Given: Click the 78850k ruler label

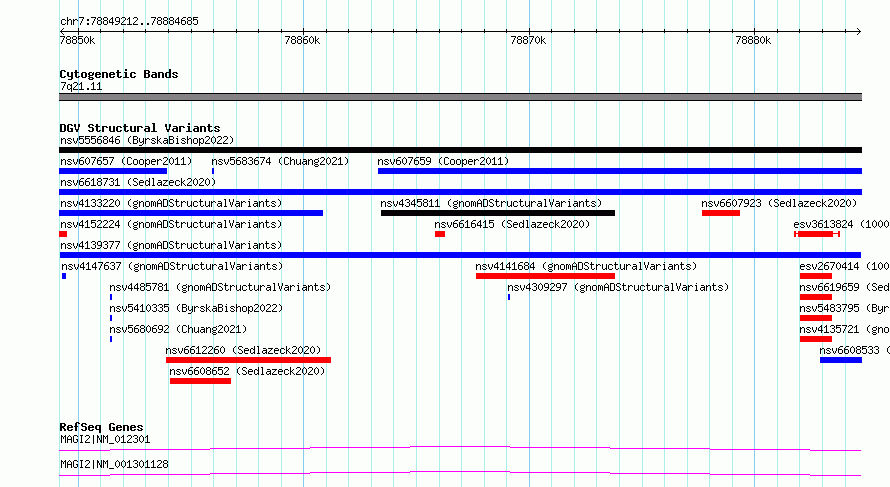Looking at the screenshot, I should pos(77,40).
